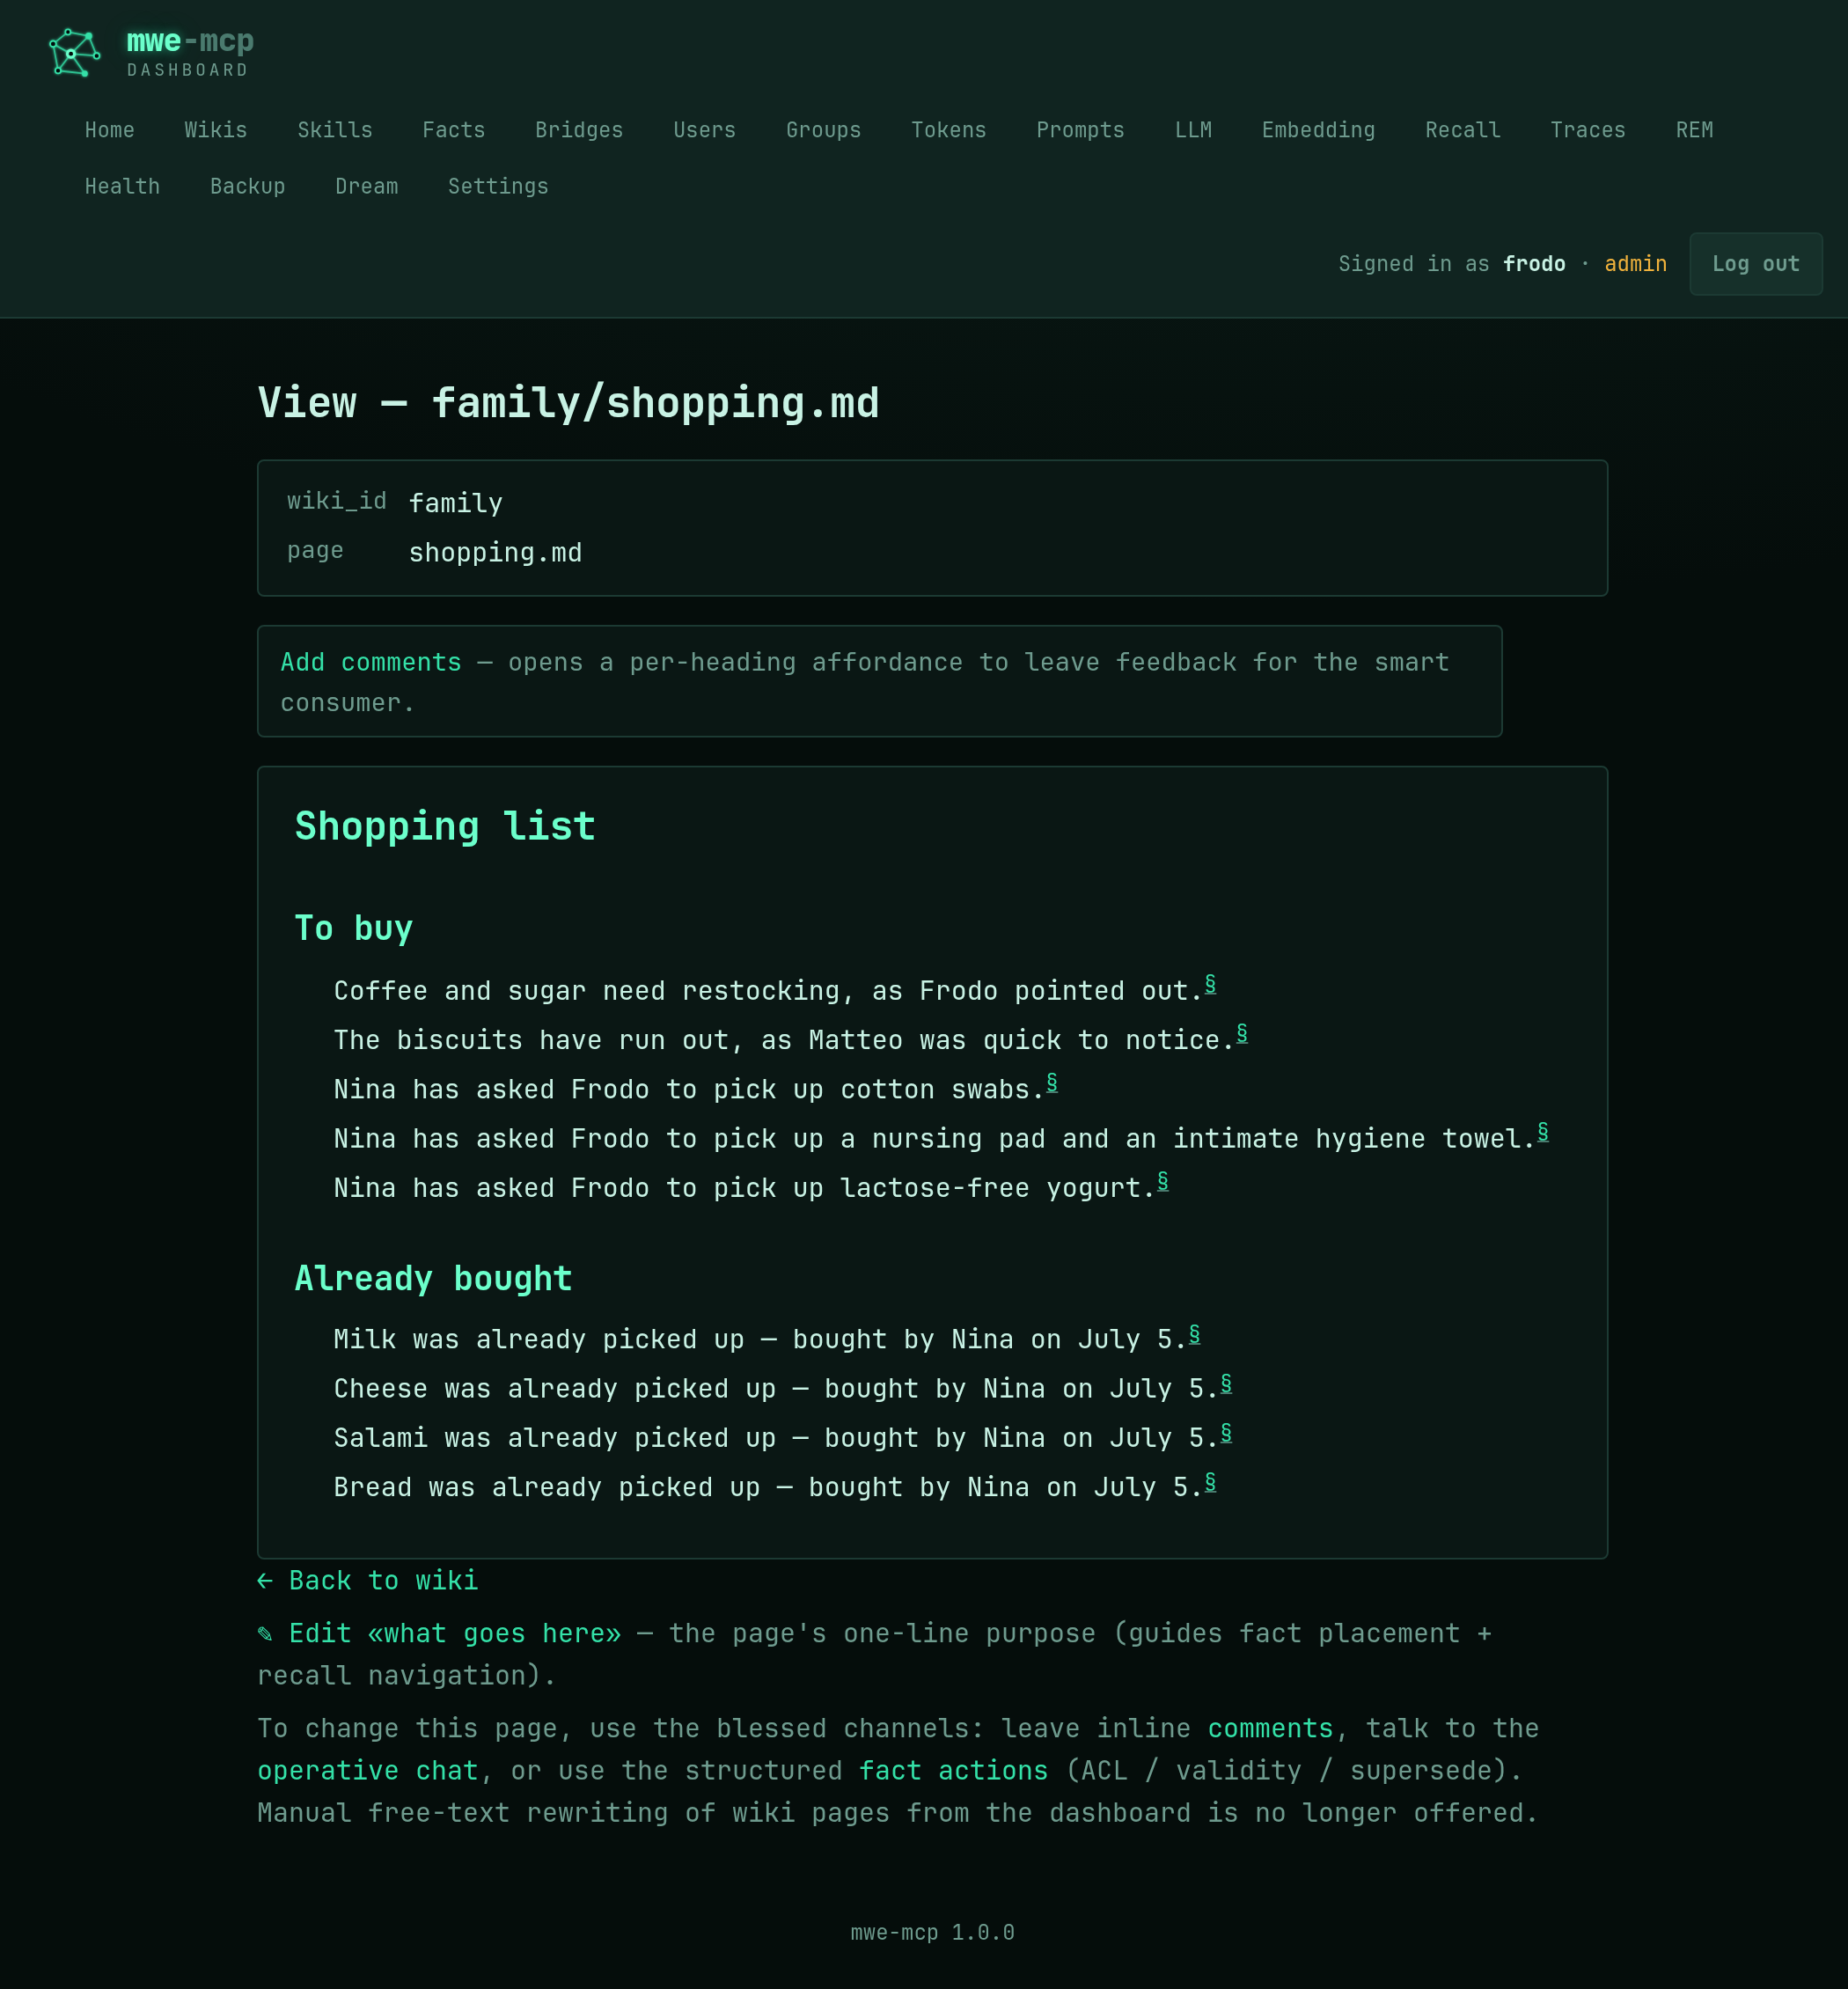Open the Users section
The image size is (1848, 1989).
point(704,130)
